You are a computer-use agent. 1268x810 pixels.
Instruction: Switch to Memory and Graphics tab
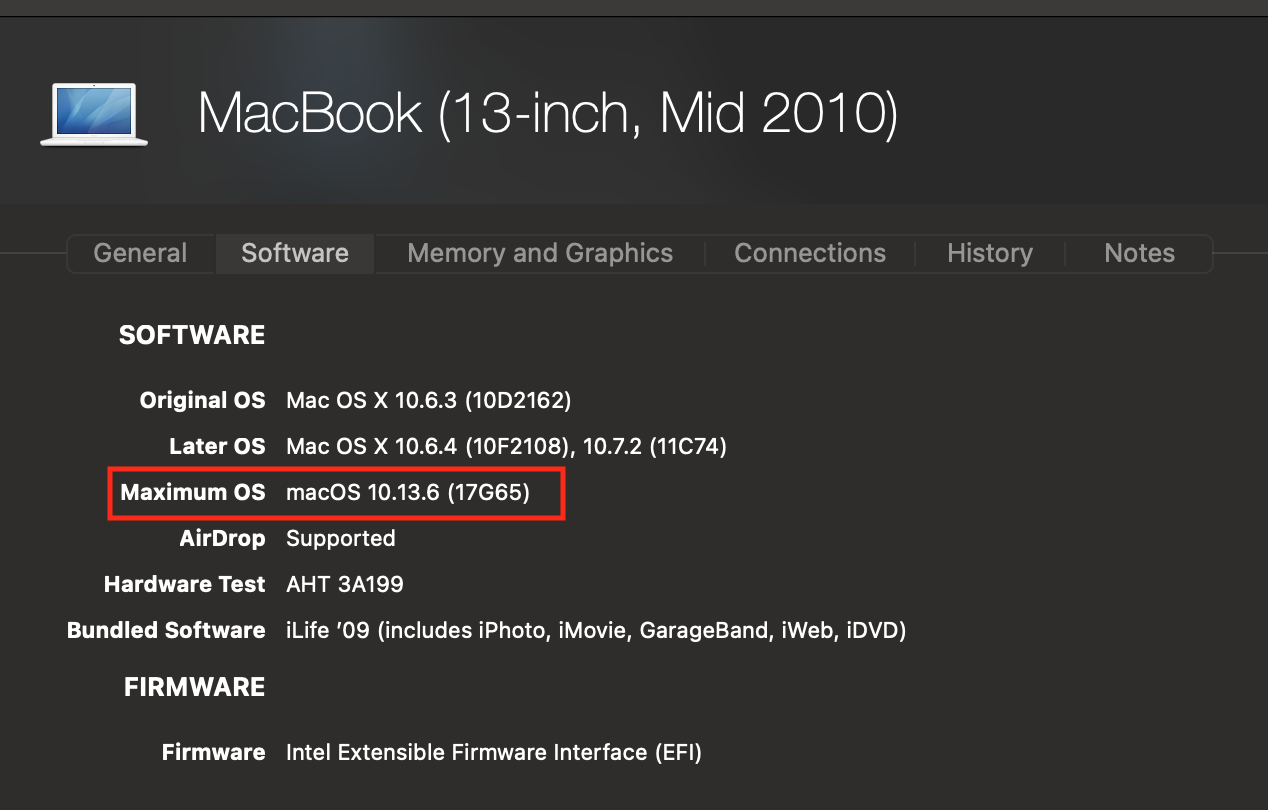[x=540, y=253]
